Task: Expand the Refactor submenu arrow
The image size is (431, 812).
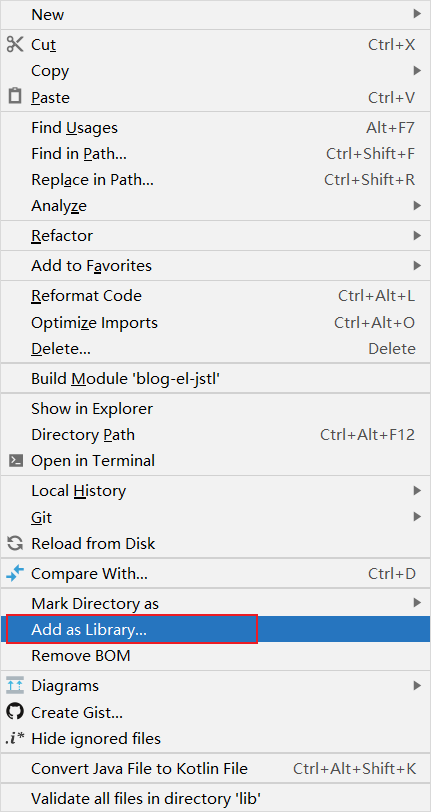Action: 417,236
